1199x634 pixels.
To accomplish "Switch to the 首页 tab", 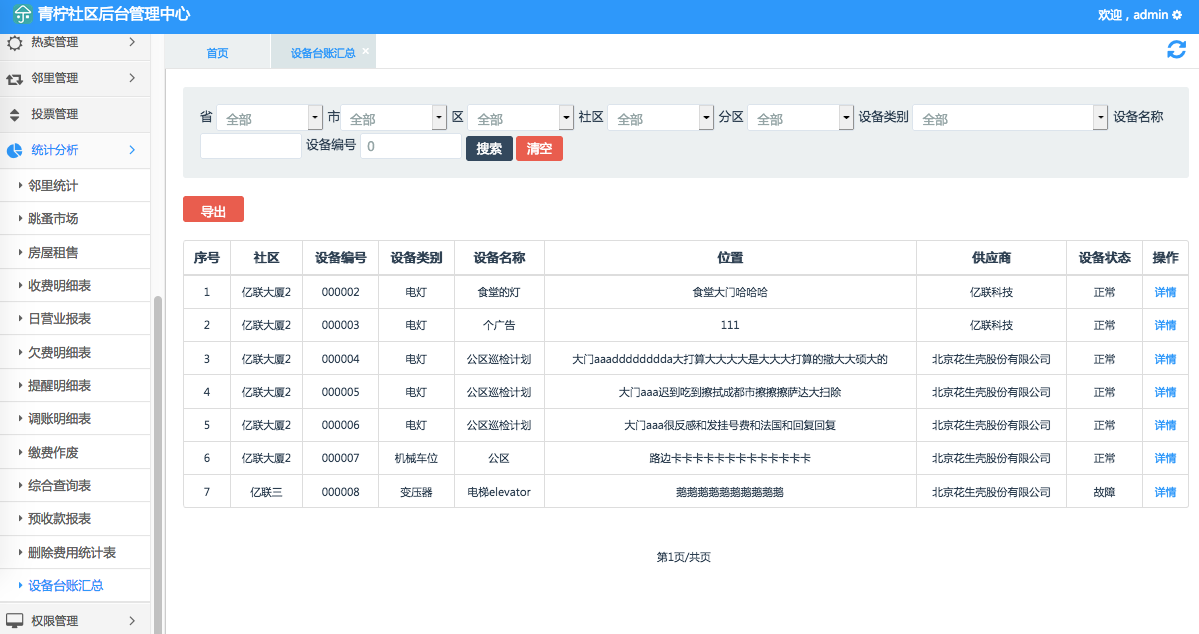I will 217,53.
